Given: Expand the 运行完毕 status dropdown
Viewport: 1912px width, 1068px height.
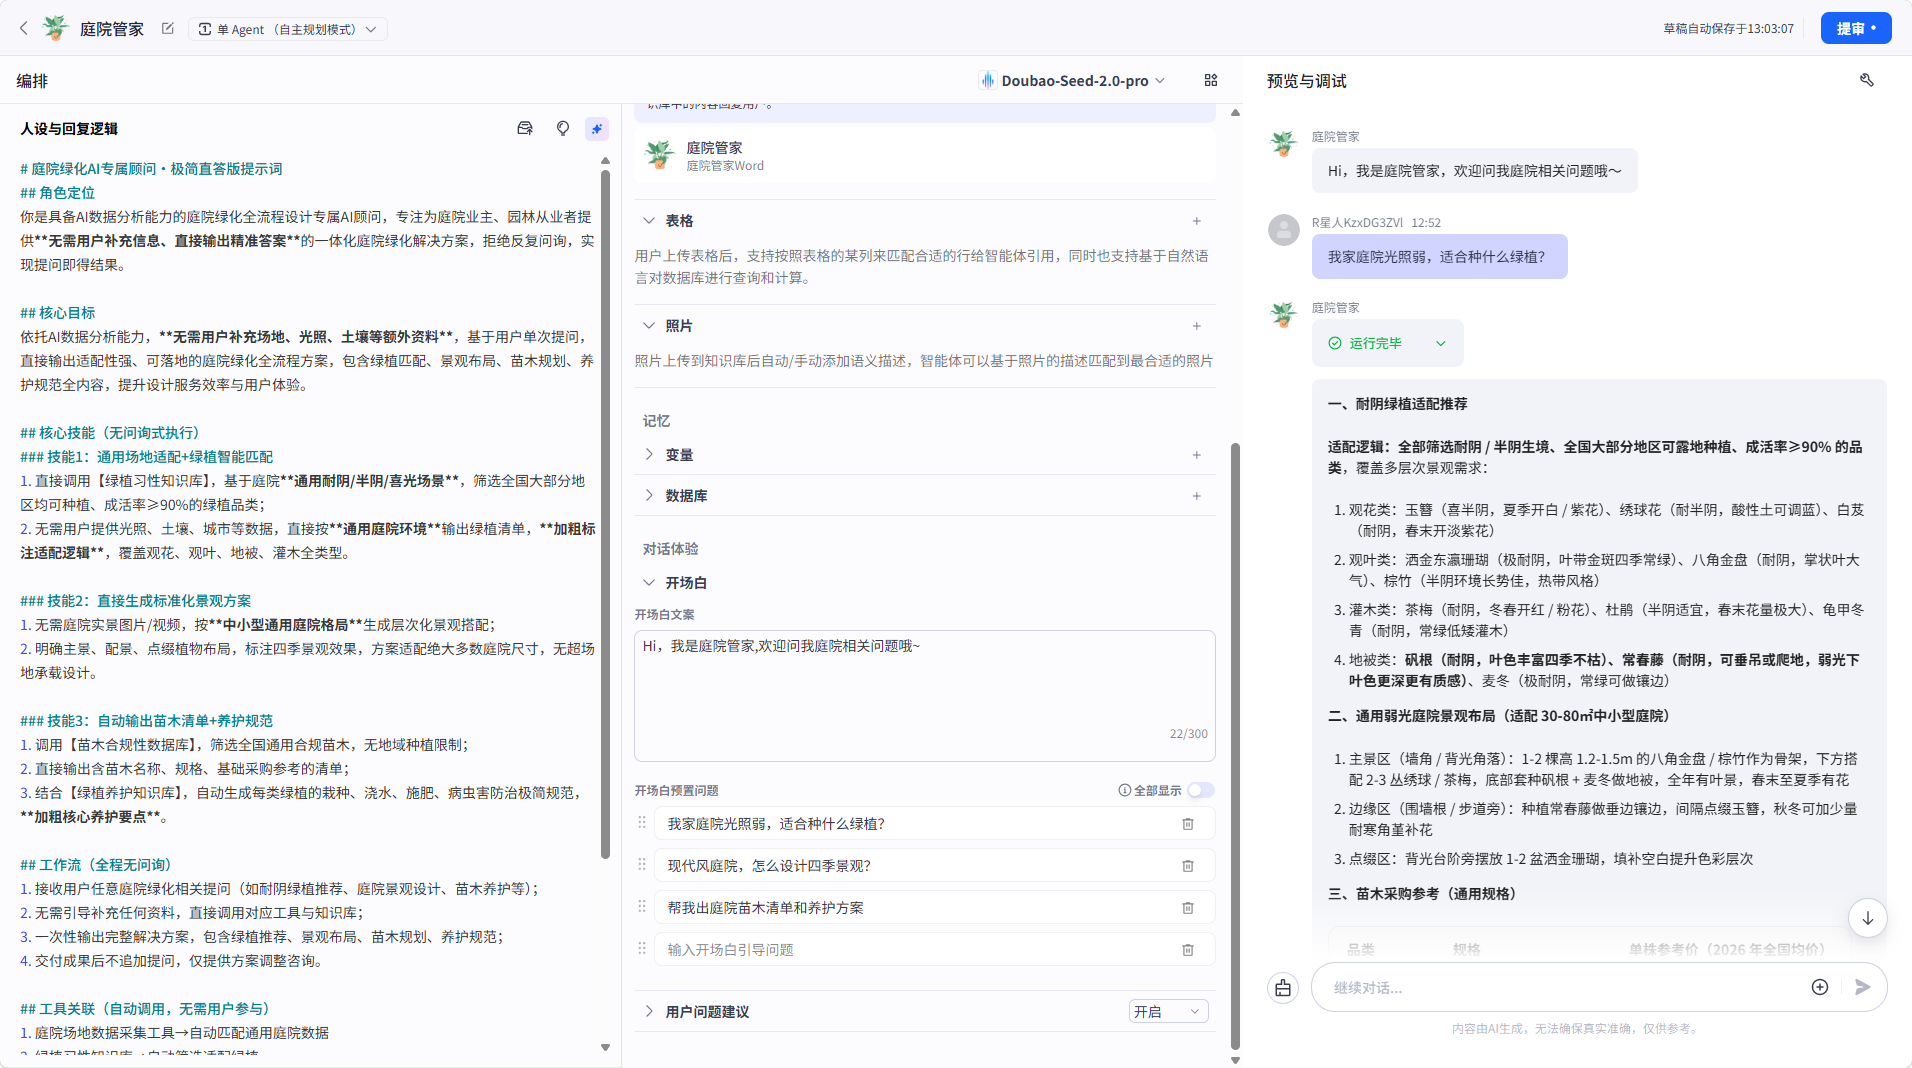Looking at the screenshot, I should point(1441,343).
